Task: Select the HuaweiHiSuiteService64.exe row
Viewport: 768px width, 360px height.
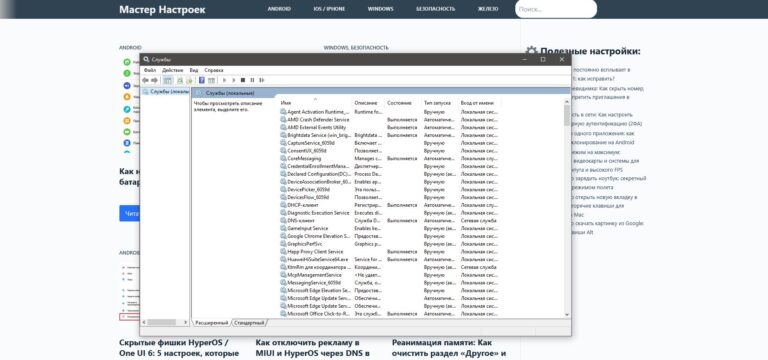Action: (x=390, y=259)
